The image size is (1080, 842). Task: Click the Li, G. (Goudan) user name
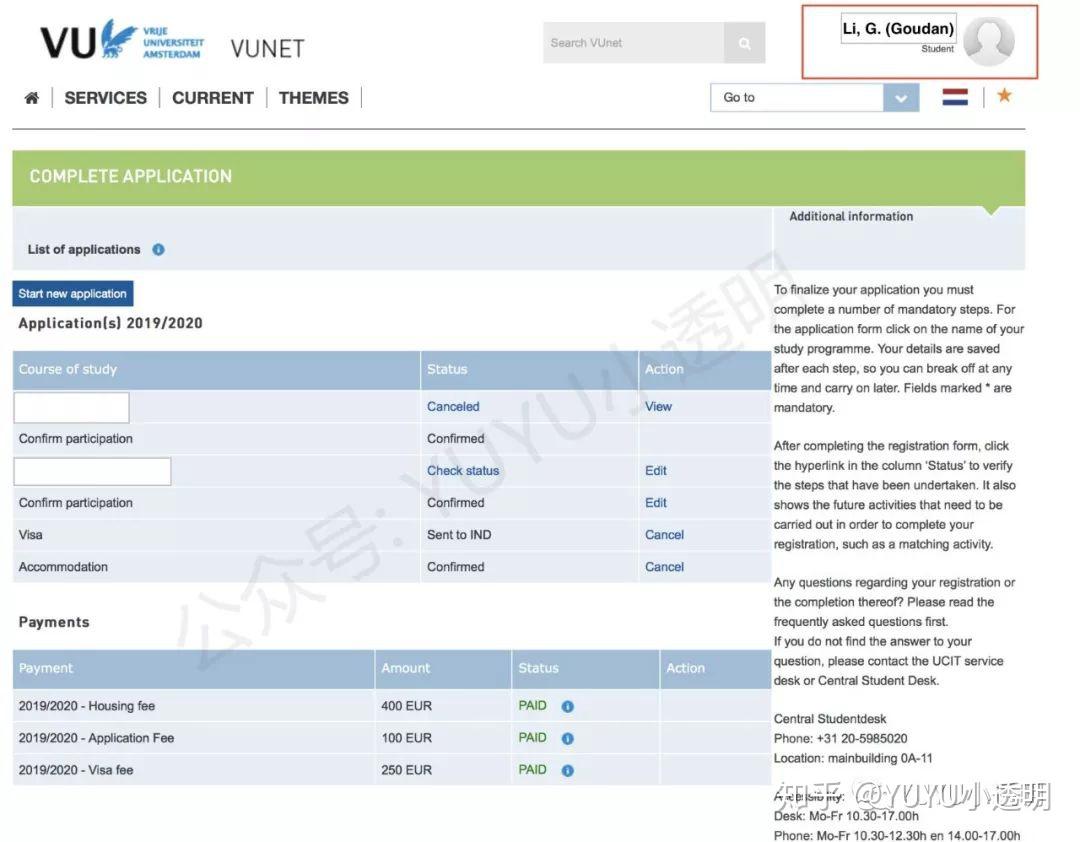coord(898,28)
